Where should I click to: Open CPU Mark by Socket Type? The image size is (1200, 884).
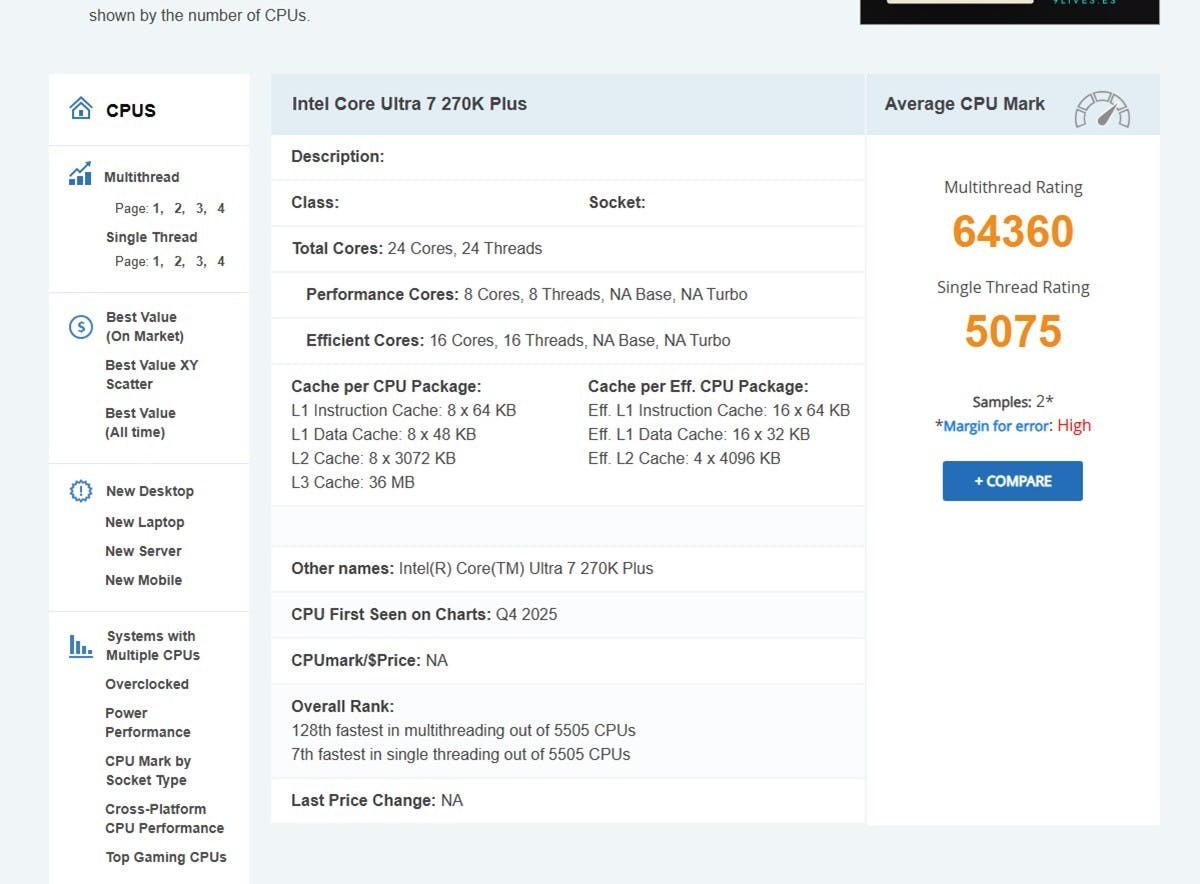coord(147,770)
